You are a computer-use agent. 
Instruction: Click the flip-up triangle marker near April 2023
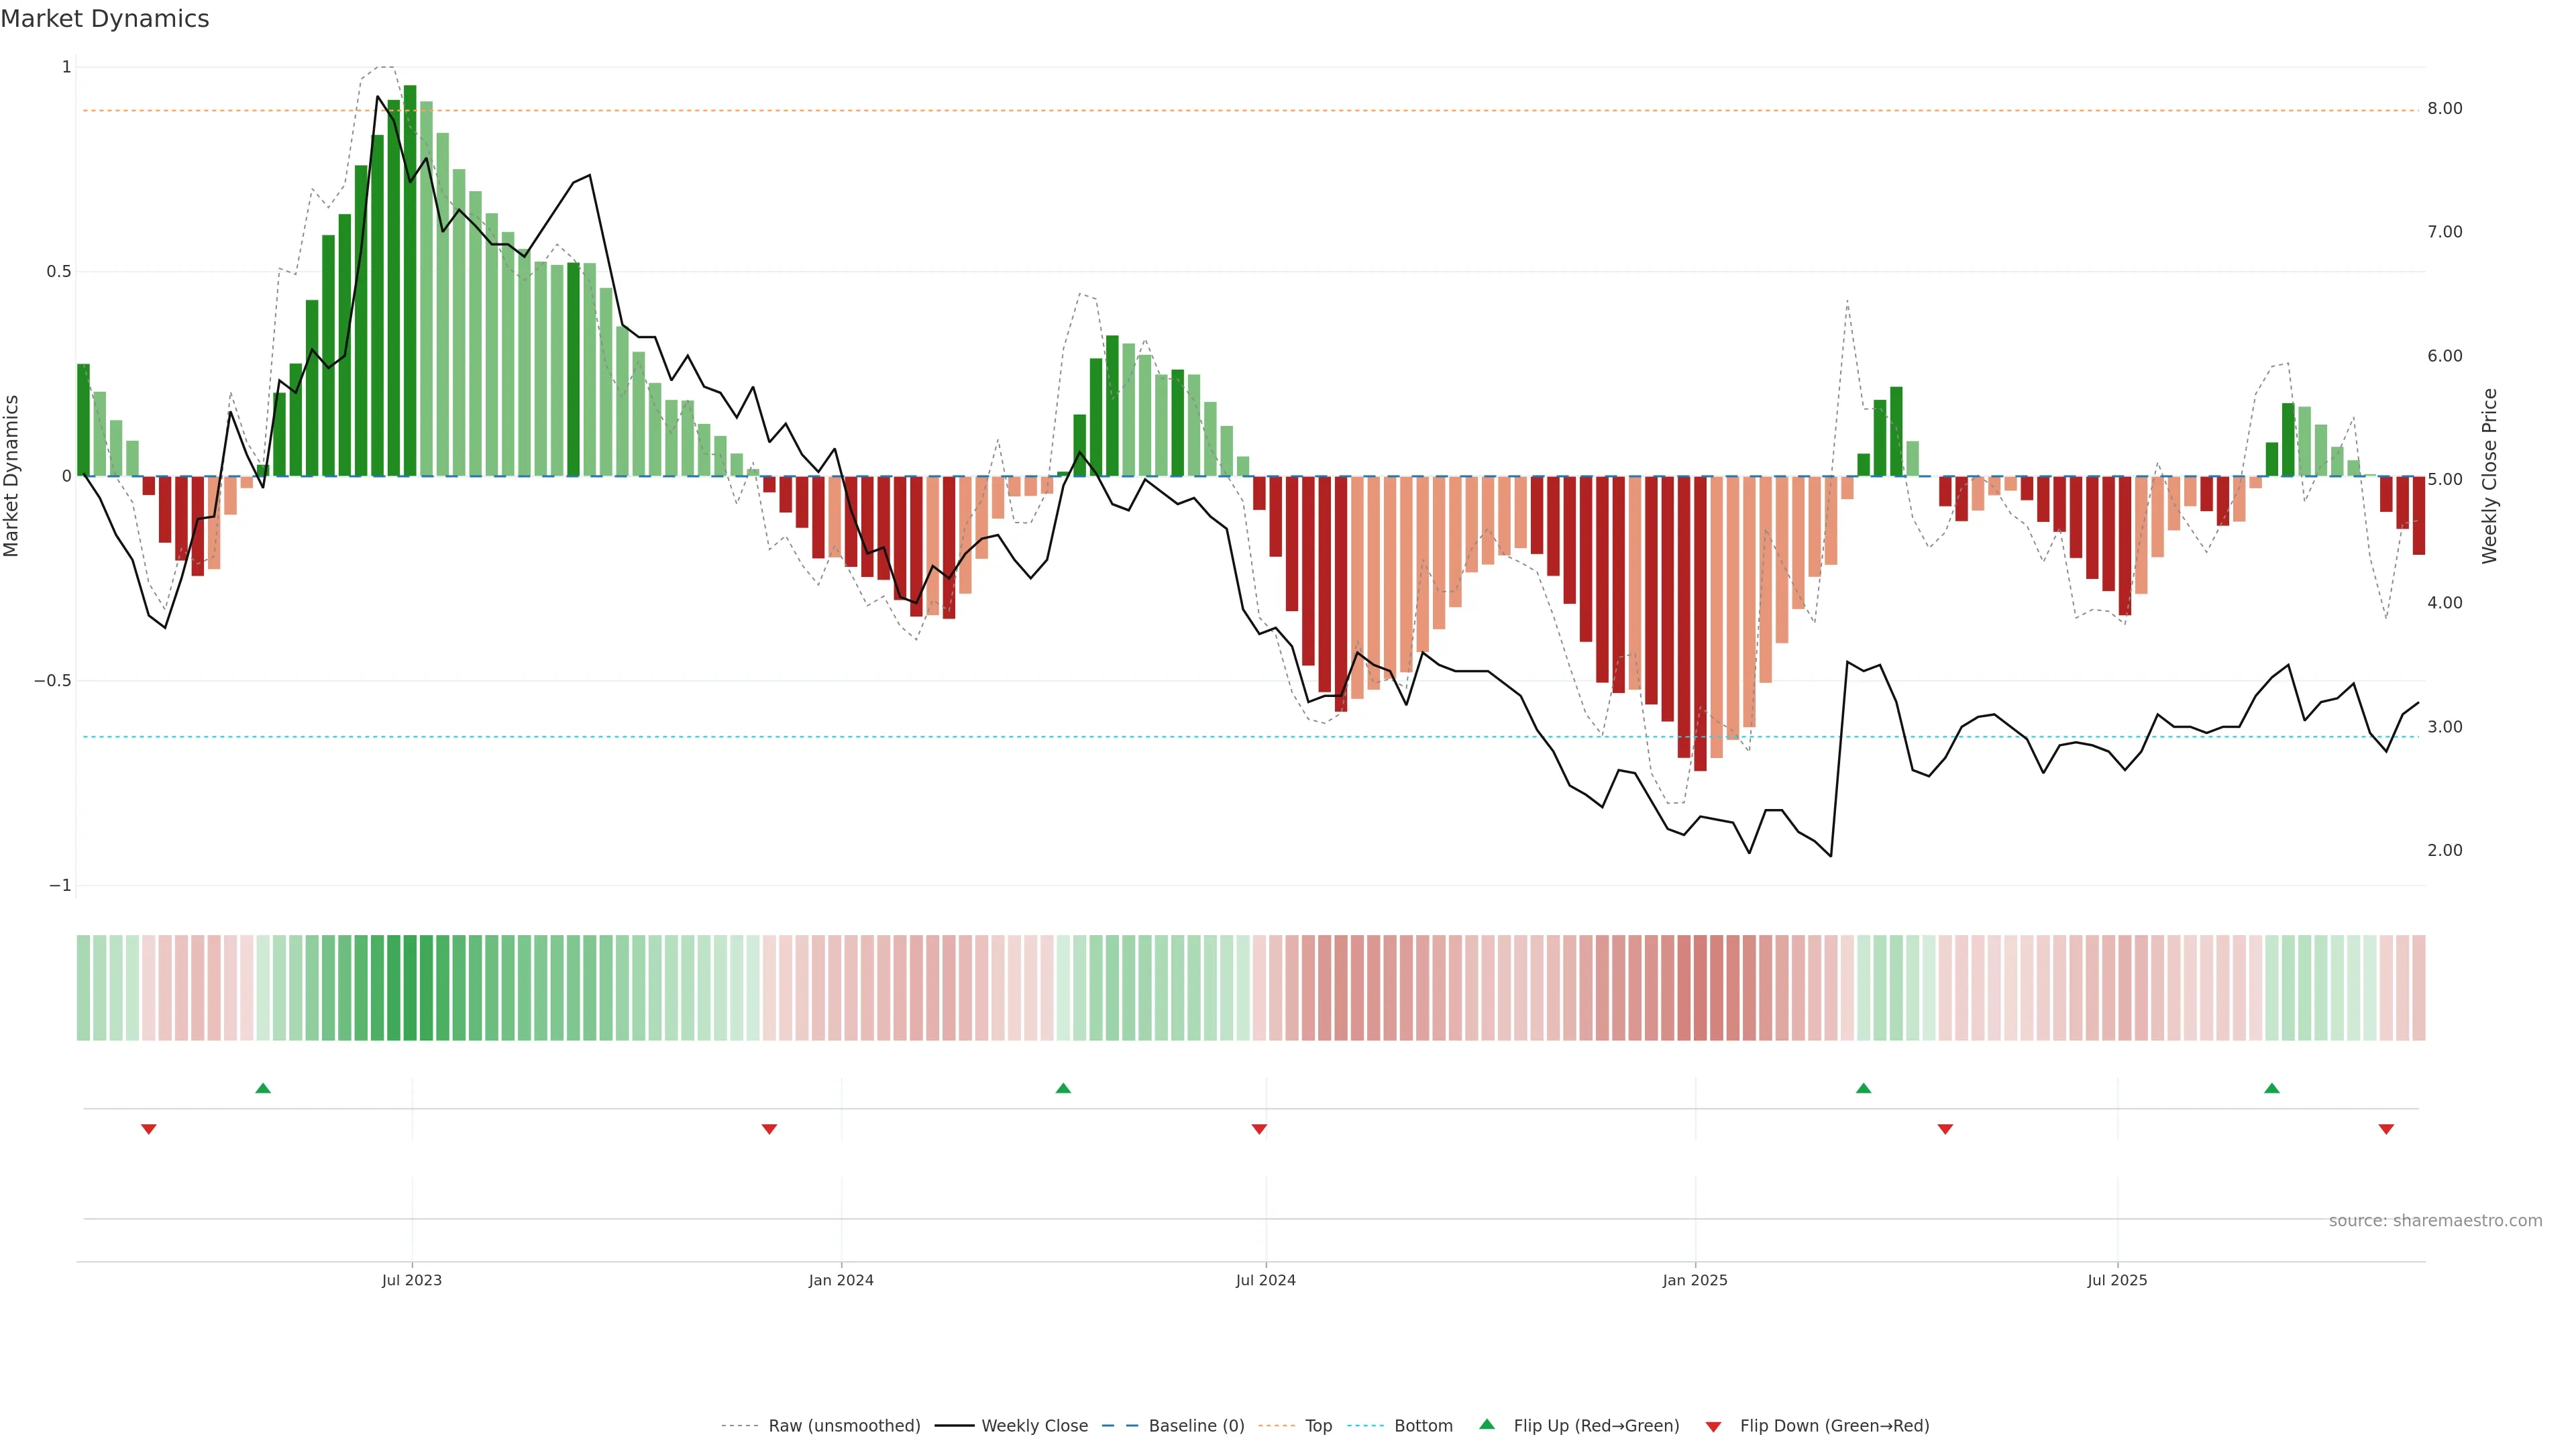click(263, 1088)
